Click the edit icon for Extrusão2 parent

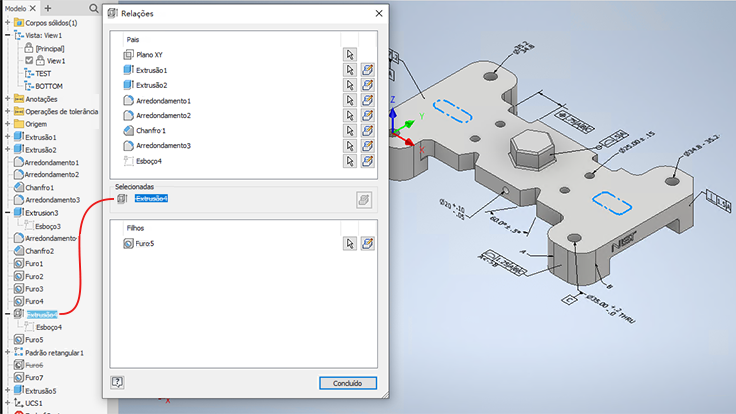(368, 85)
